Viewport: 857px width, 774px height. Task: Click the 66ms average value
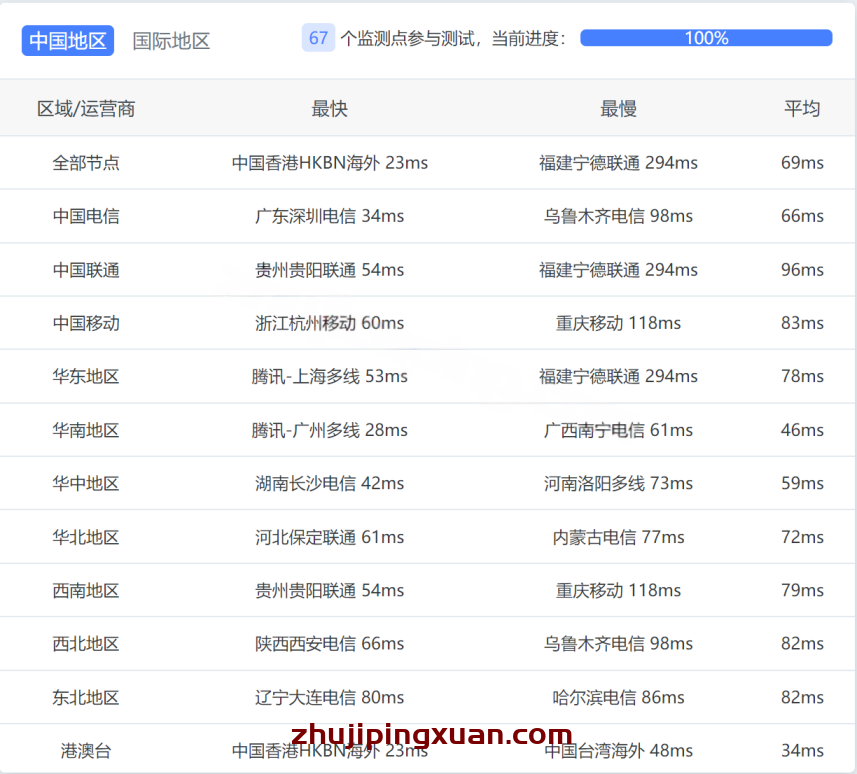802,216
